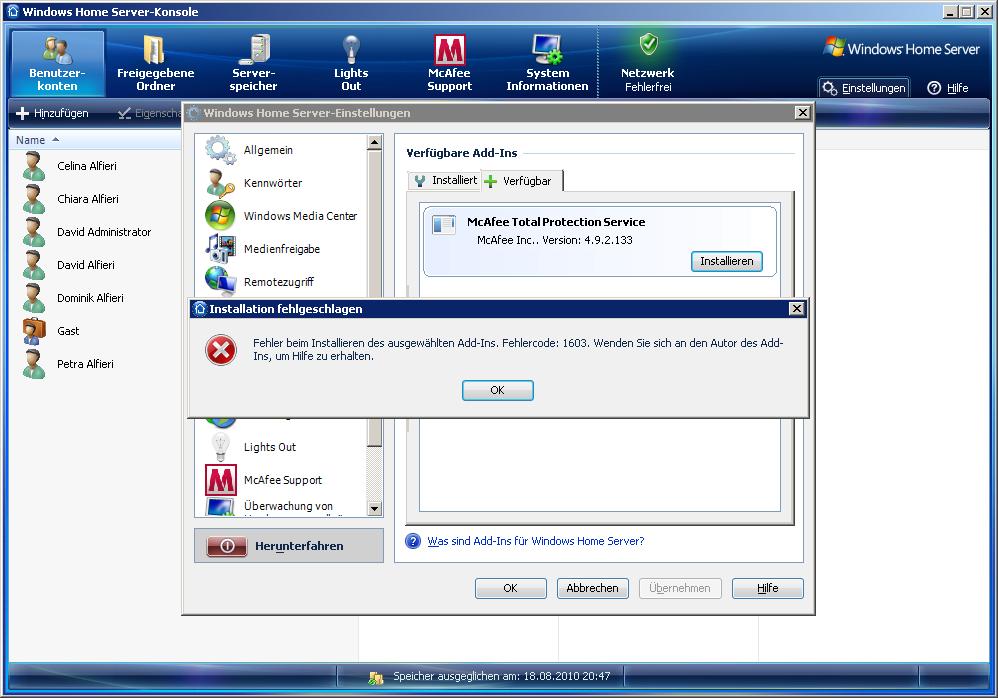This screenshot has width=998, height=698.
Task: Switch to the Installiert tab
Action: tap(445, 181)
